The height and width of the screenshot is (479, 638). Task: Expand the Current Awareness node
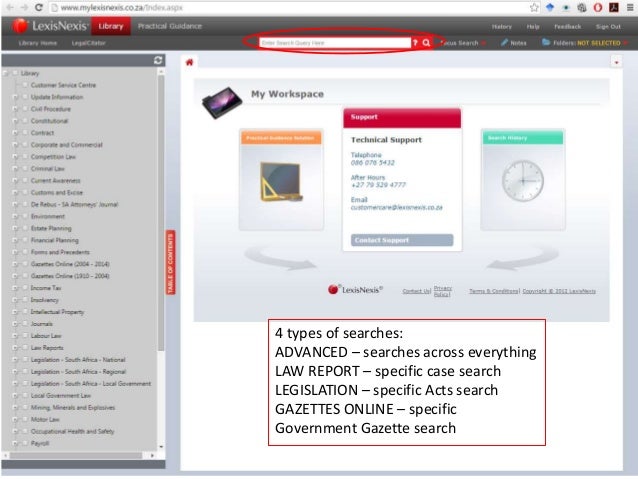pyautogui.click(x=15, y=181)
